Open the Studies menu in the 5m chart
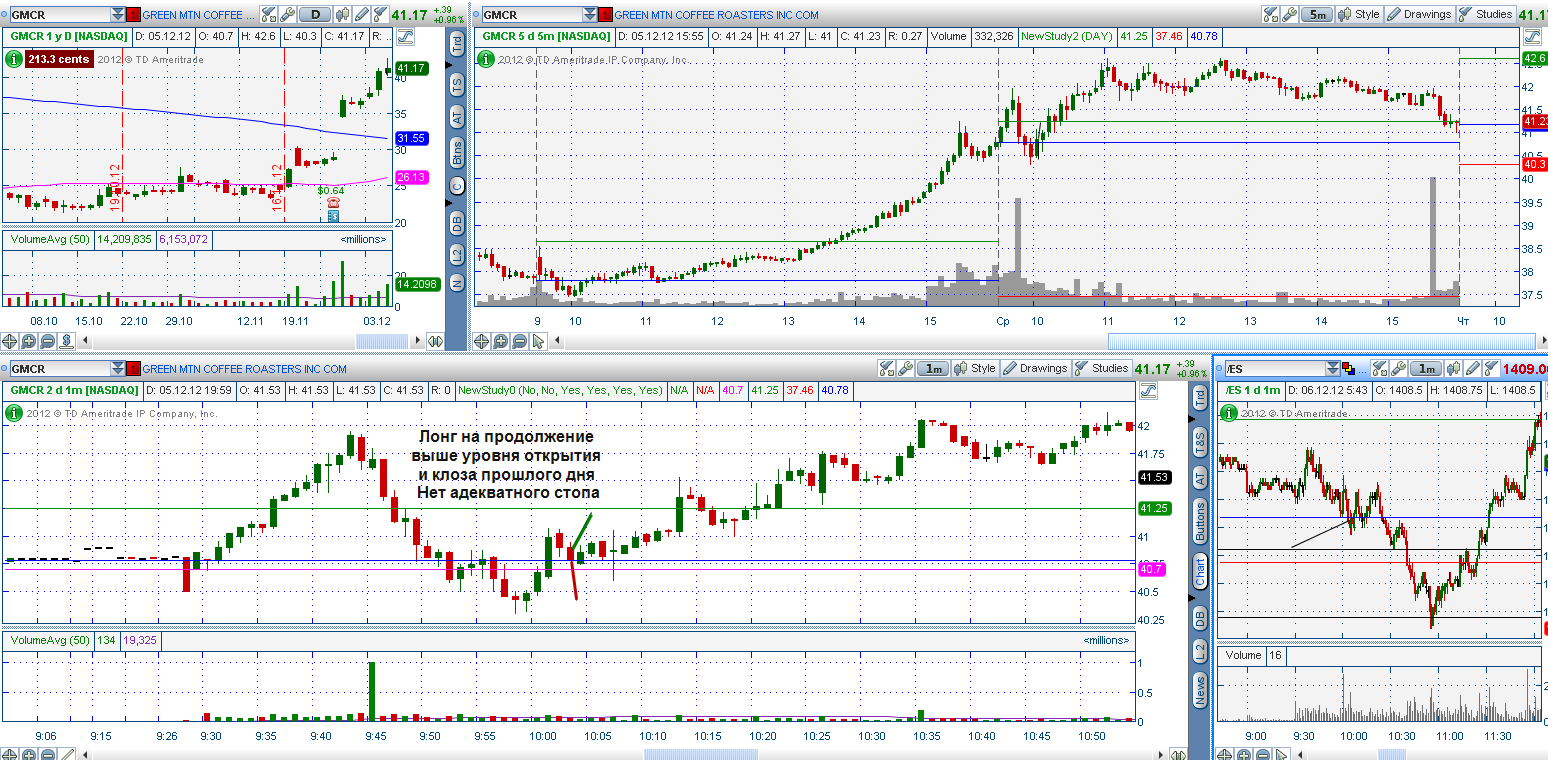The image size is (1548, 760). click(x=1487, y=15)
